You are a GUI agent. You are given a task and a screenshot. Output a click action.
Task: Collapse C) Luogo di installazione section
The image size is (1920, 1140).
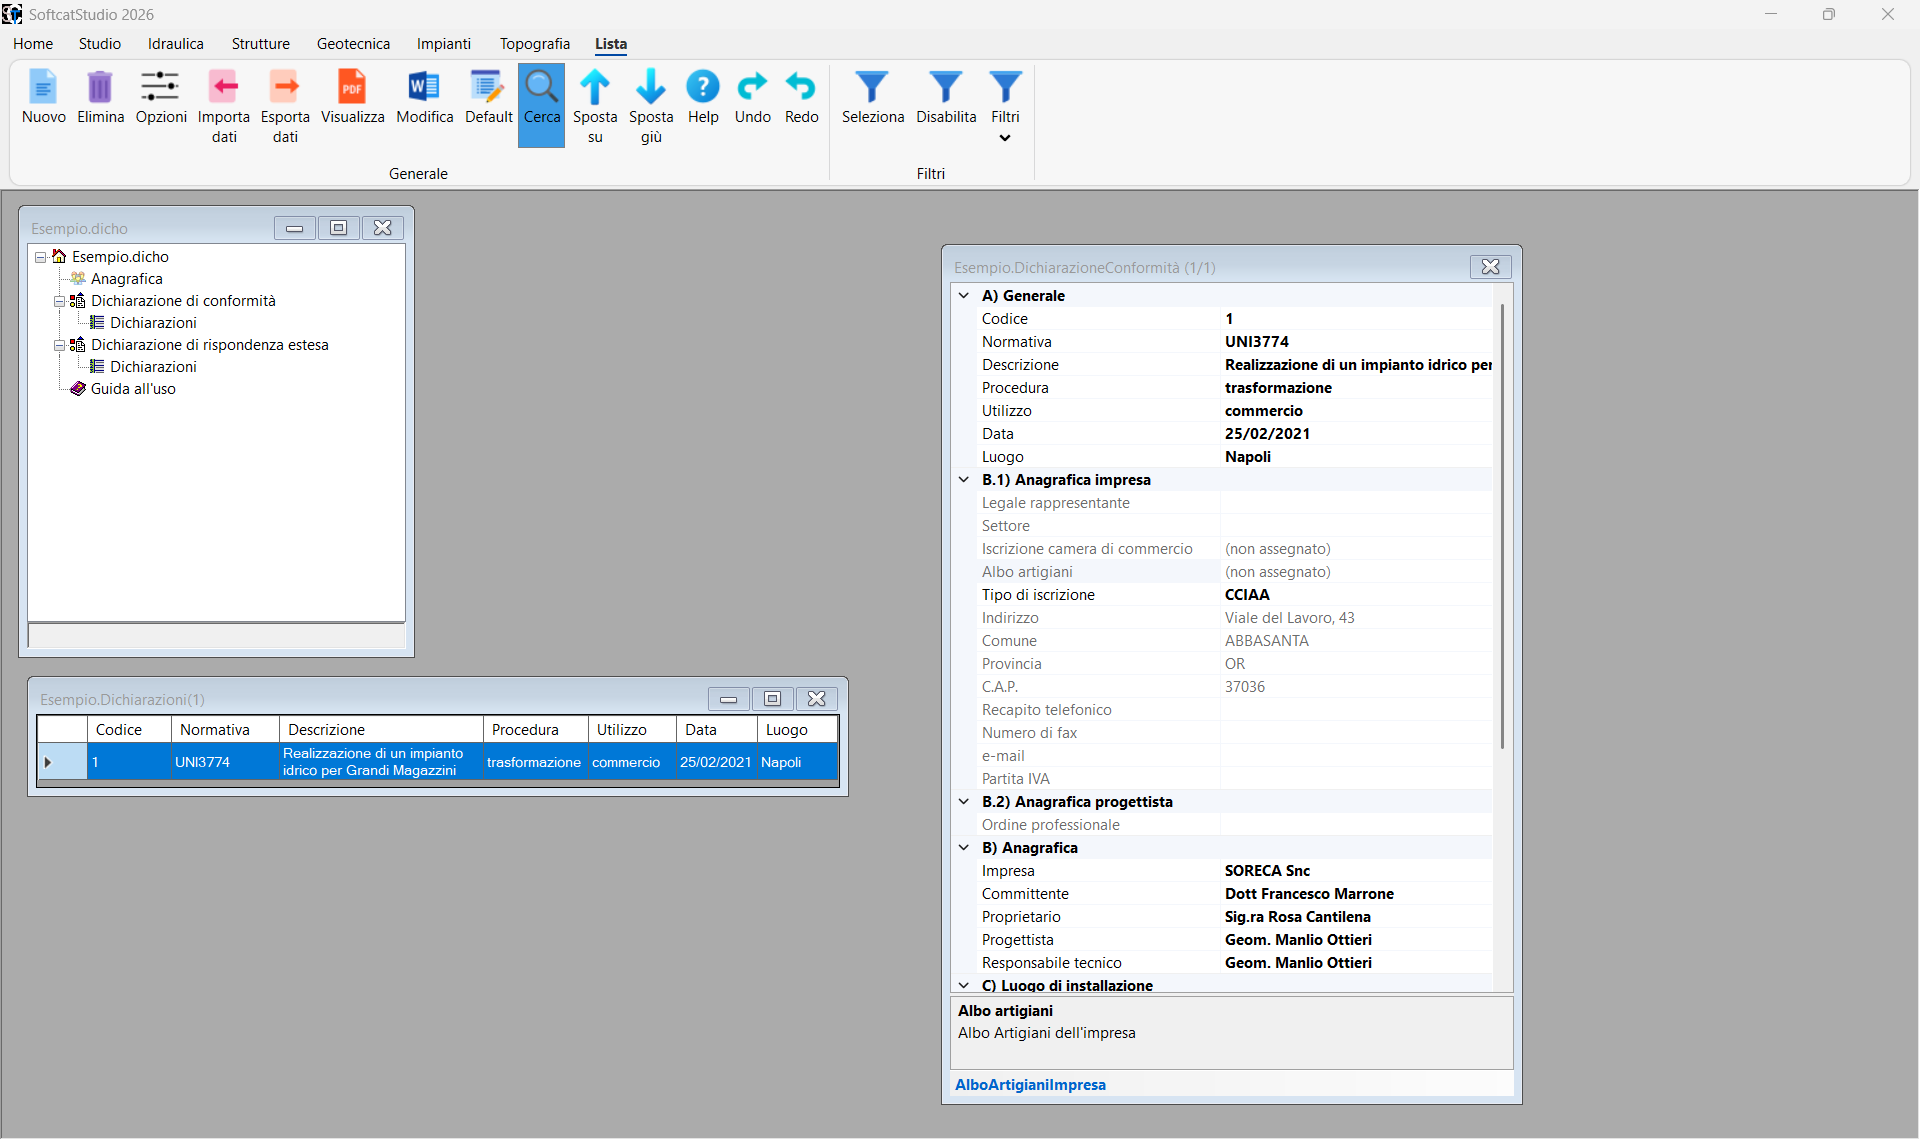(x=964, y=986)
